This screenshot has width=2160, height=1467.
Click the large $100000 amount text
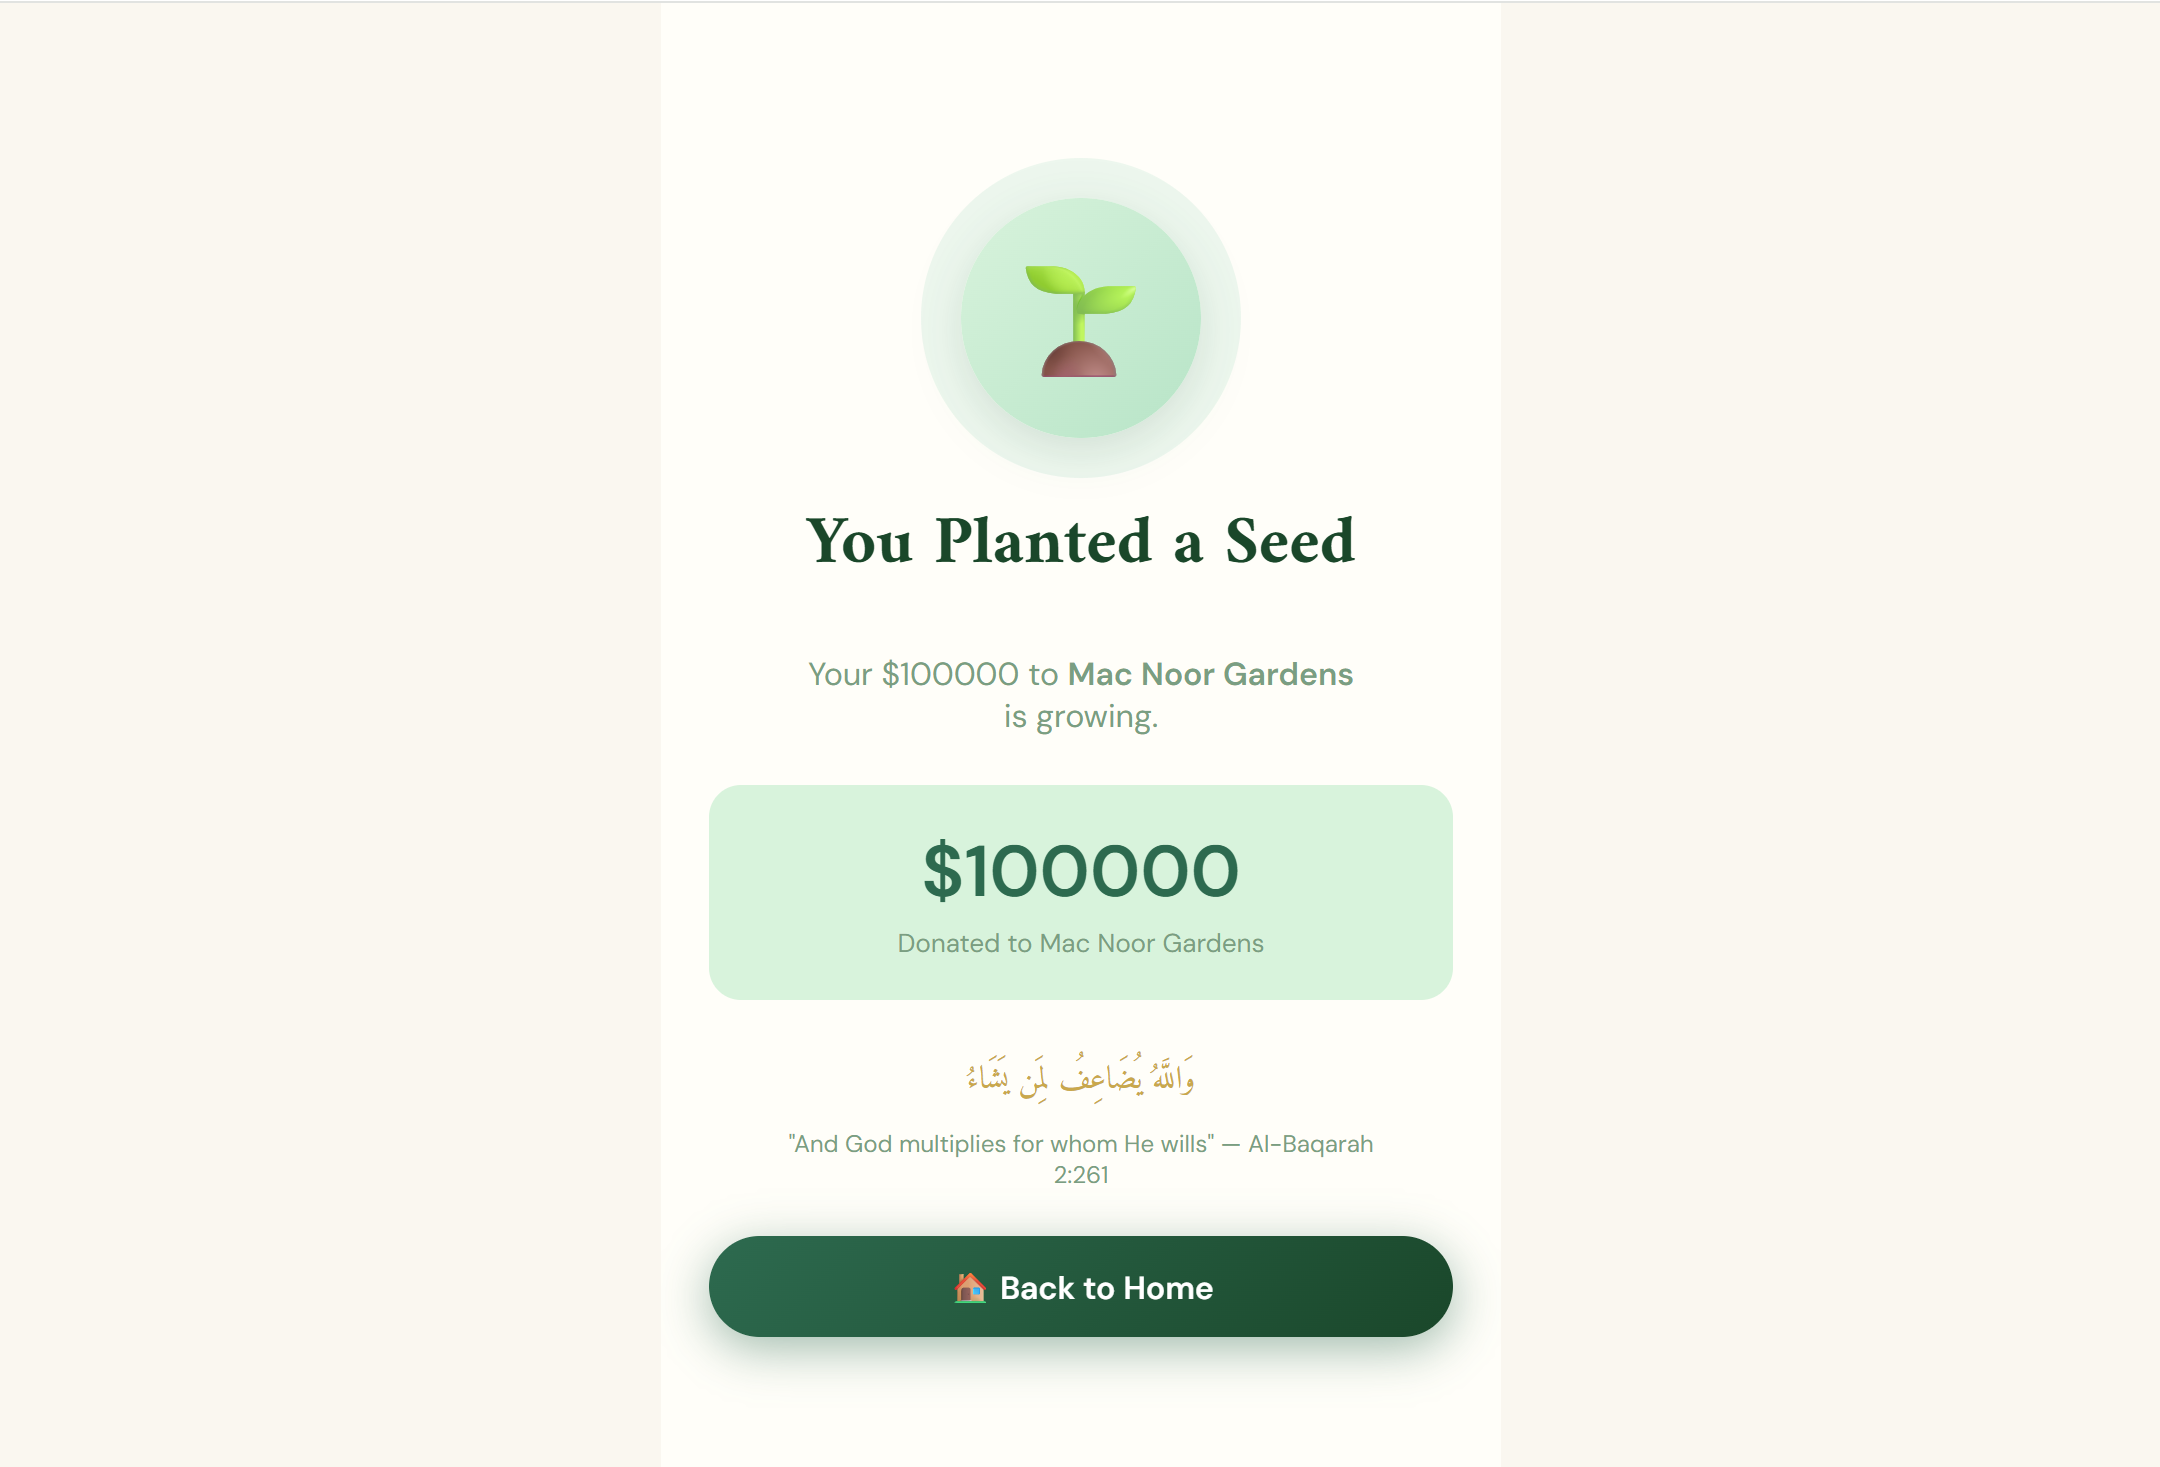[1080, 870]
